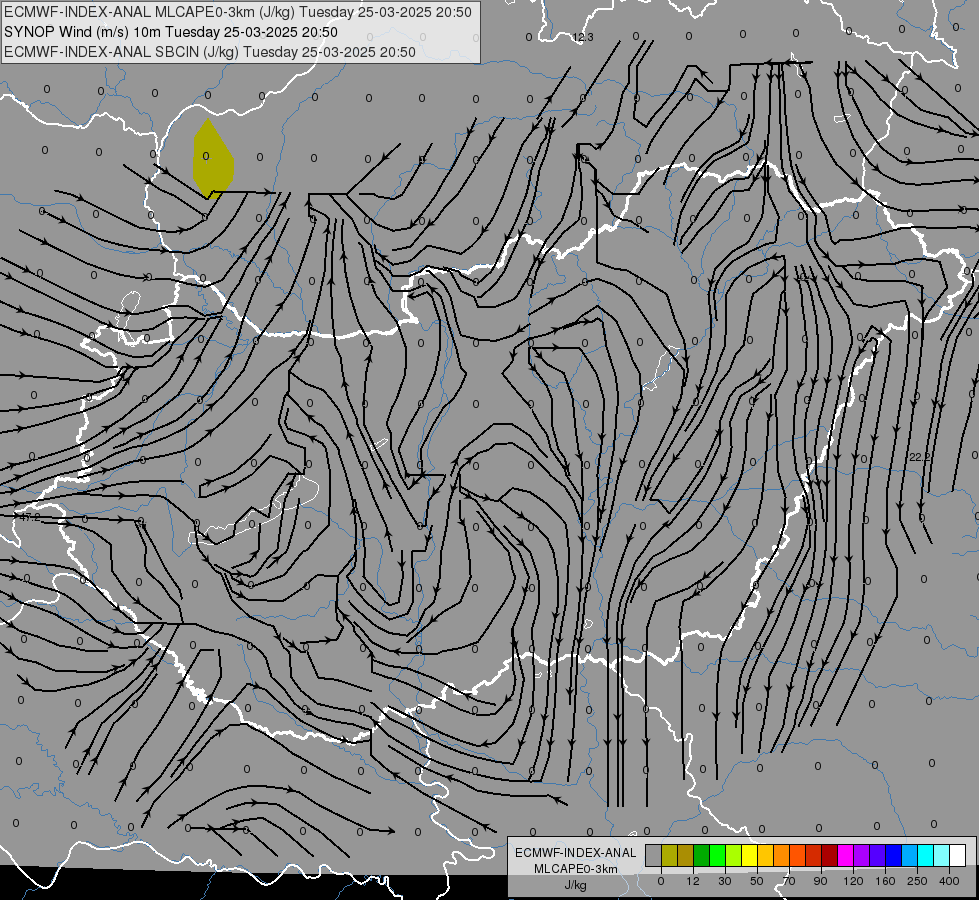
Task: Click legend scale value 90
Action: coord(820,881)
